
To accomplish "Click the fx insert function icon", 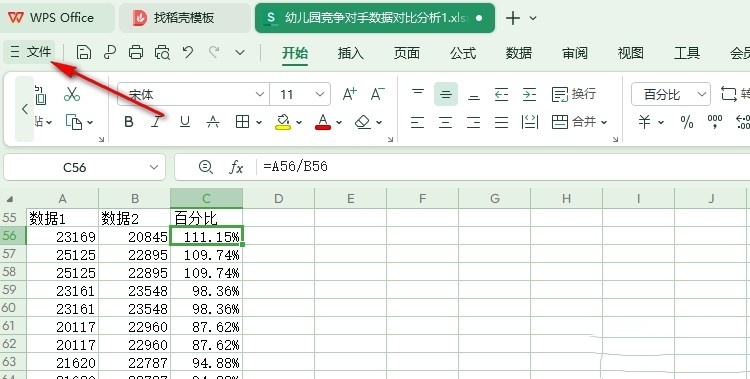I will pos(236,167).
